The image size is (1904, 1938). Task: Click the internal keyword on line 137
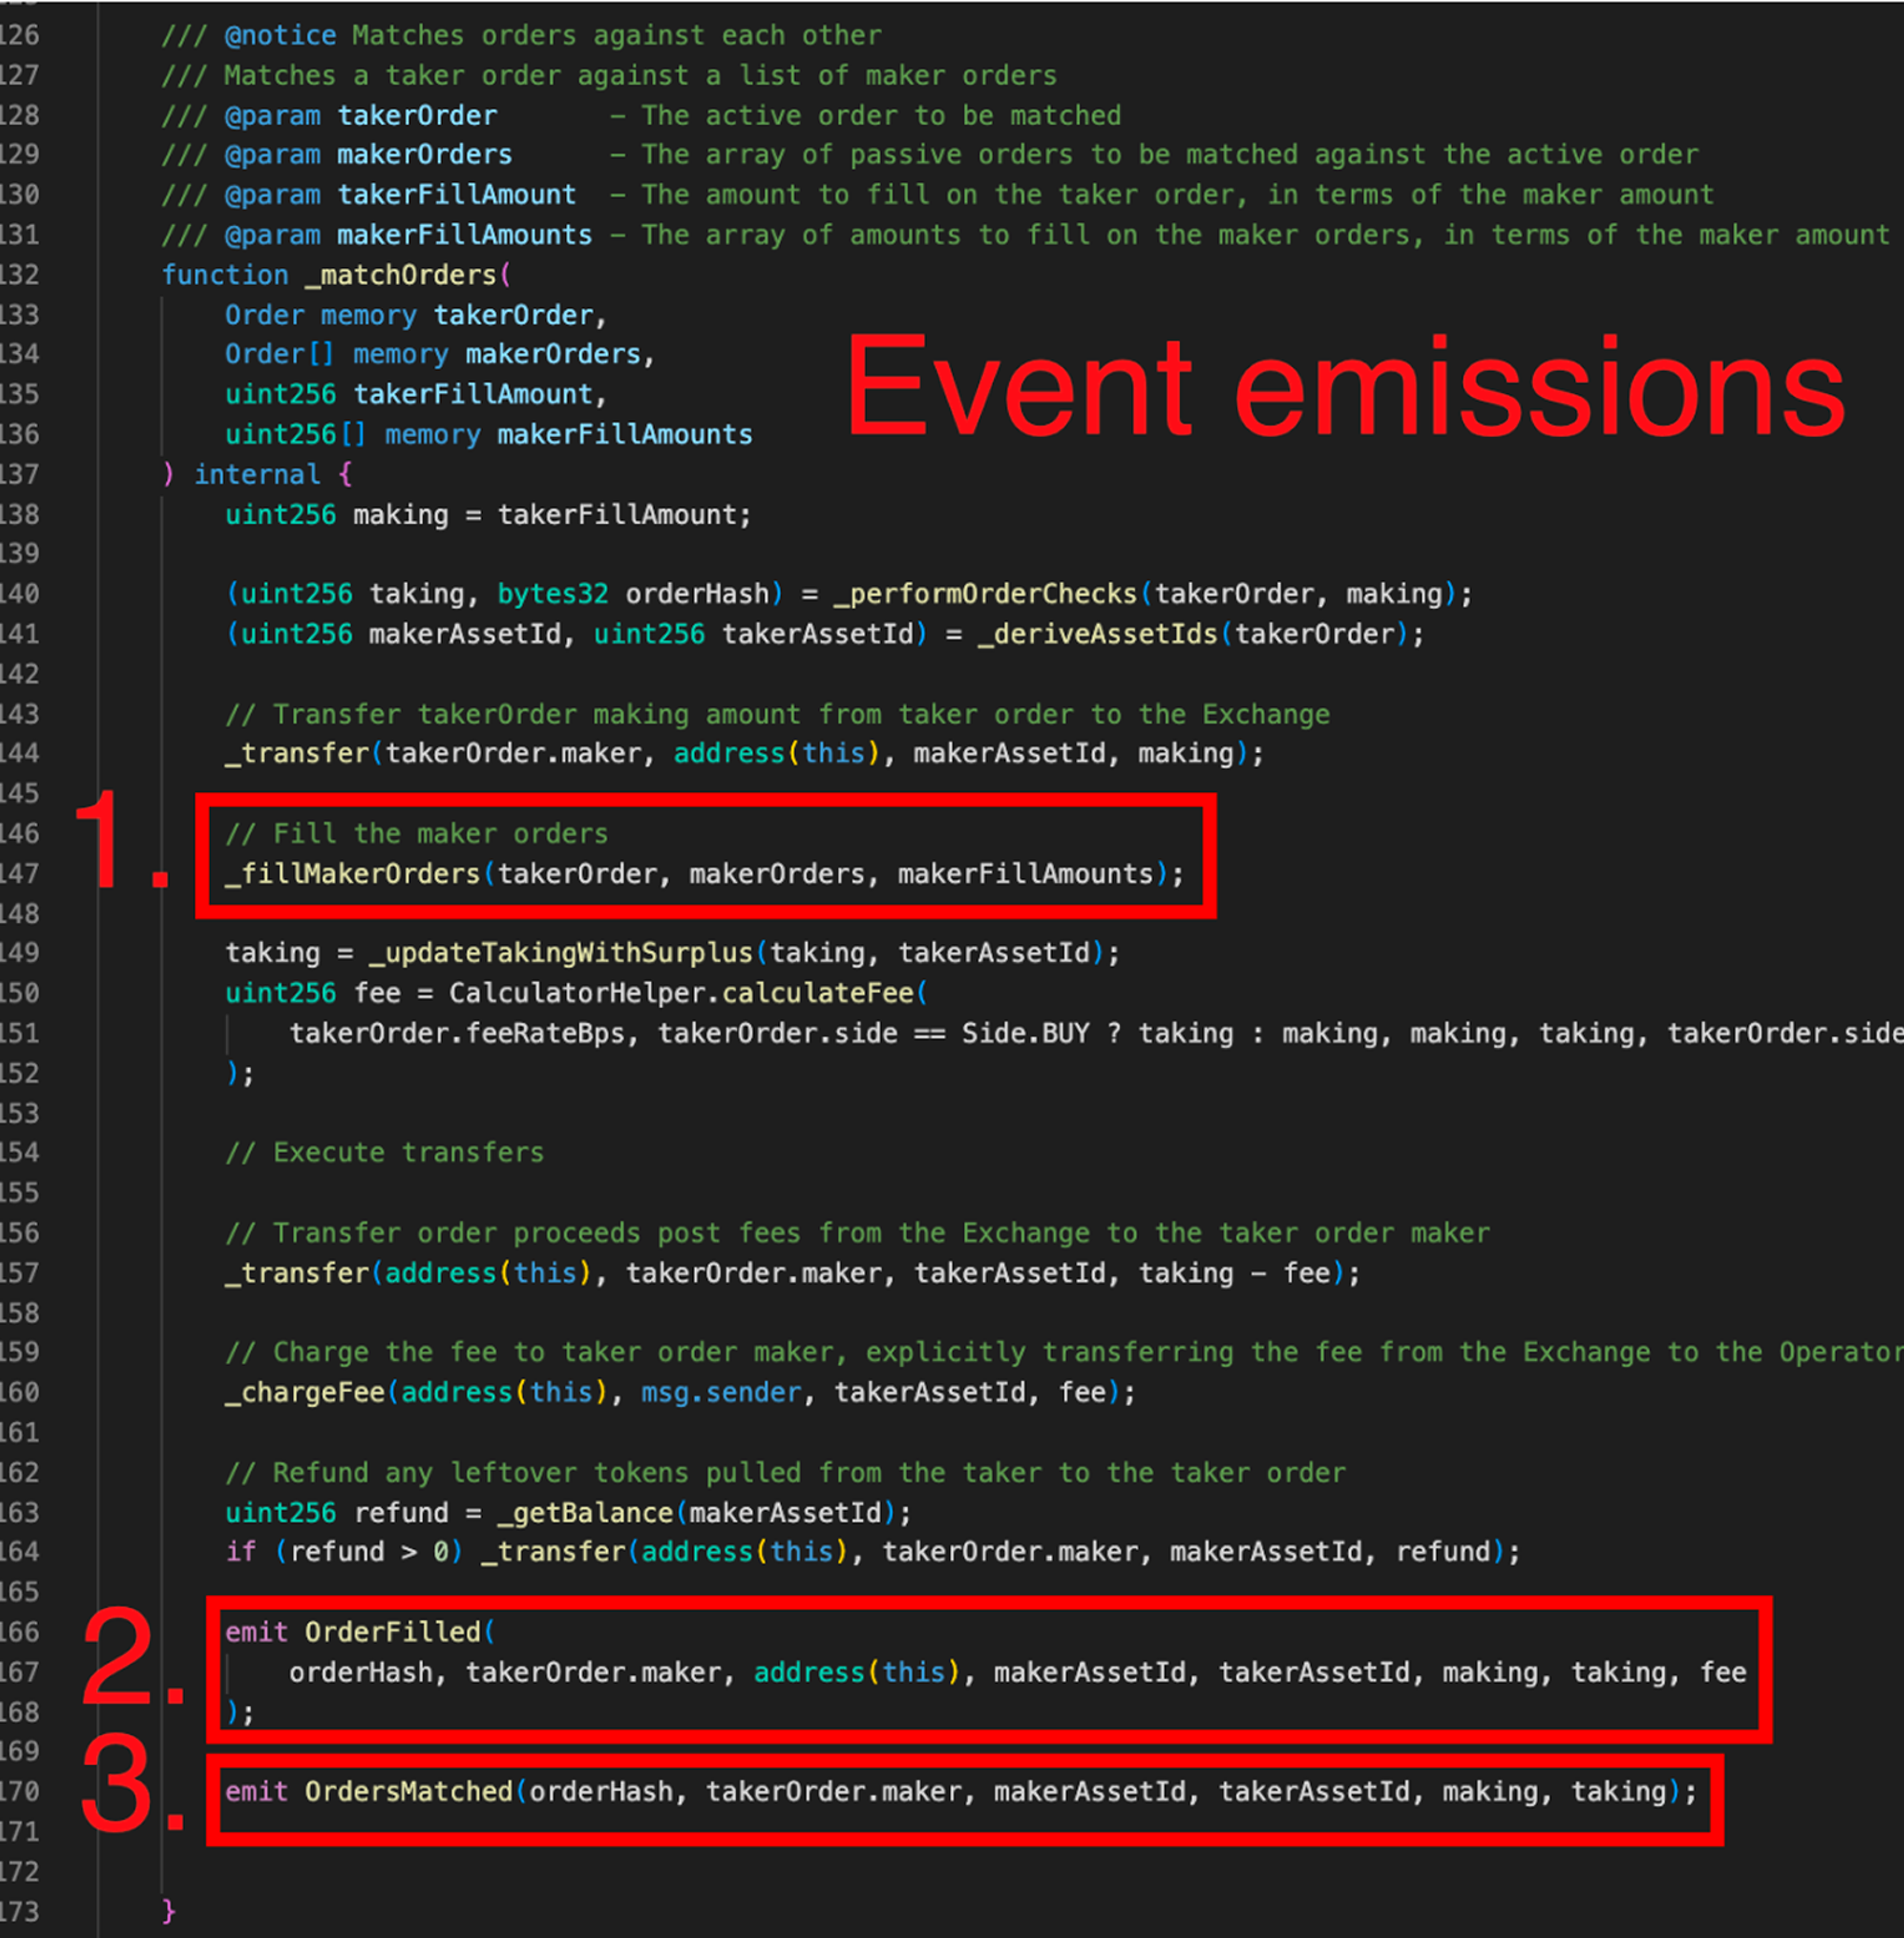click(x=257, y=474)
